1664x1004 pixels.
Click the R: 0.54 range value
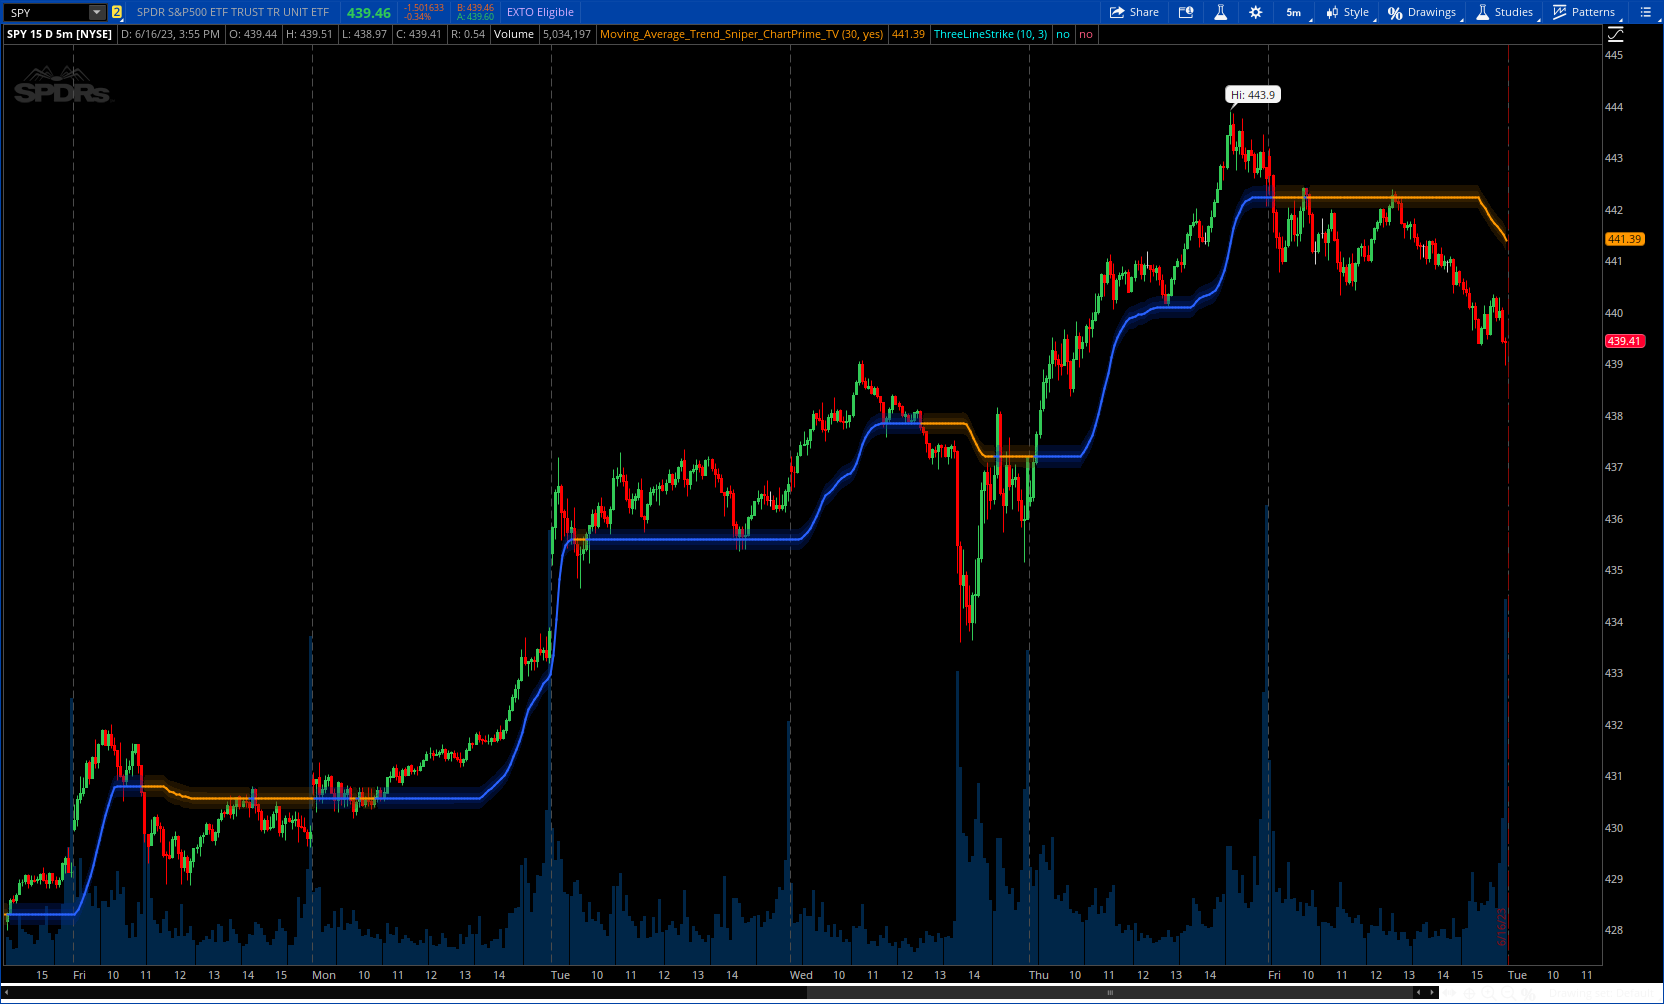tap(468, 34)
